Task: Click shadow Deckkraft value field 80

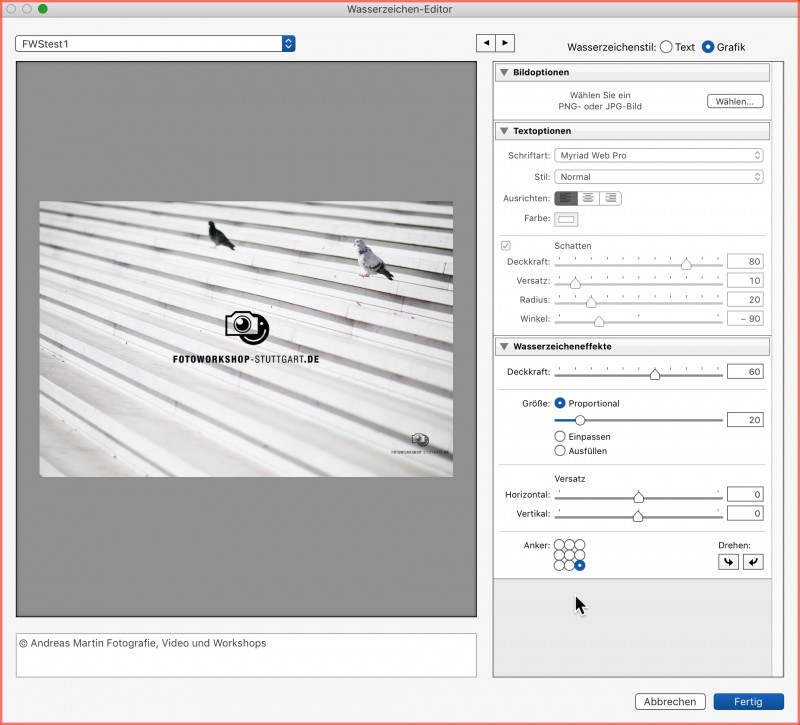Action: click(745, 261)
